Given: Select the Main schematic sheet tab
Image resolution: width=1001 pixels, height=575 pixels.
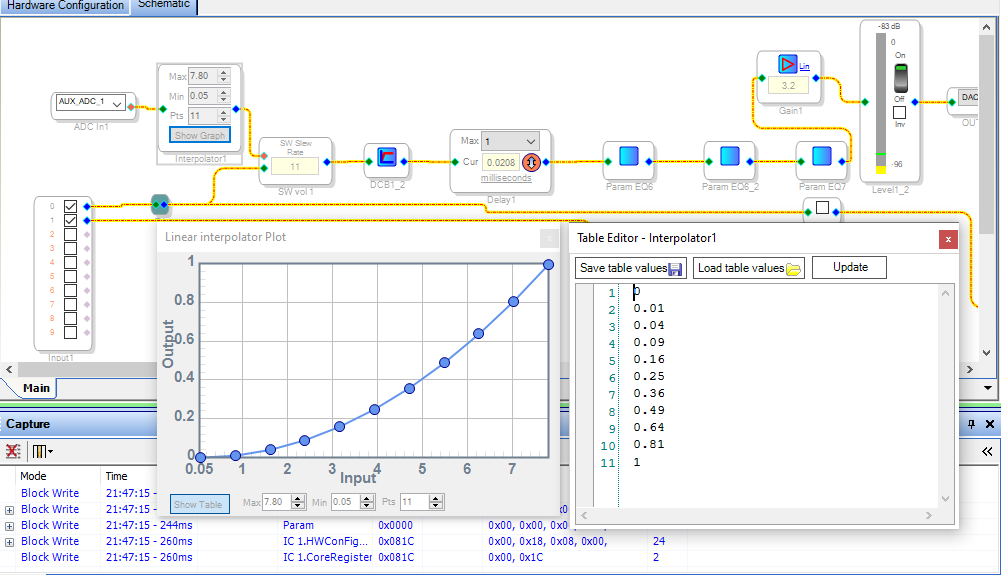Looking at the screenshot, I should pos(36,388).
